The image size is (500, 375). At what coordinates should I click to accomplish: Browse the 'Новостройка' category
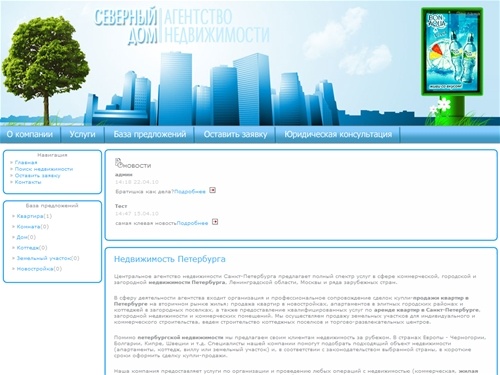[35, 269]
